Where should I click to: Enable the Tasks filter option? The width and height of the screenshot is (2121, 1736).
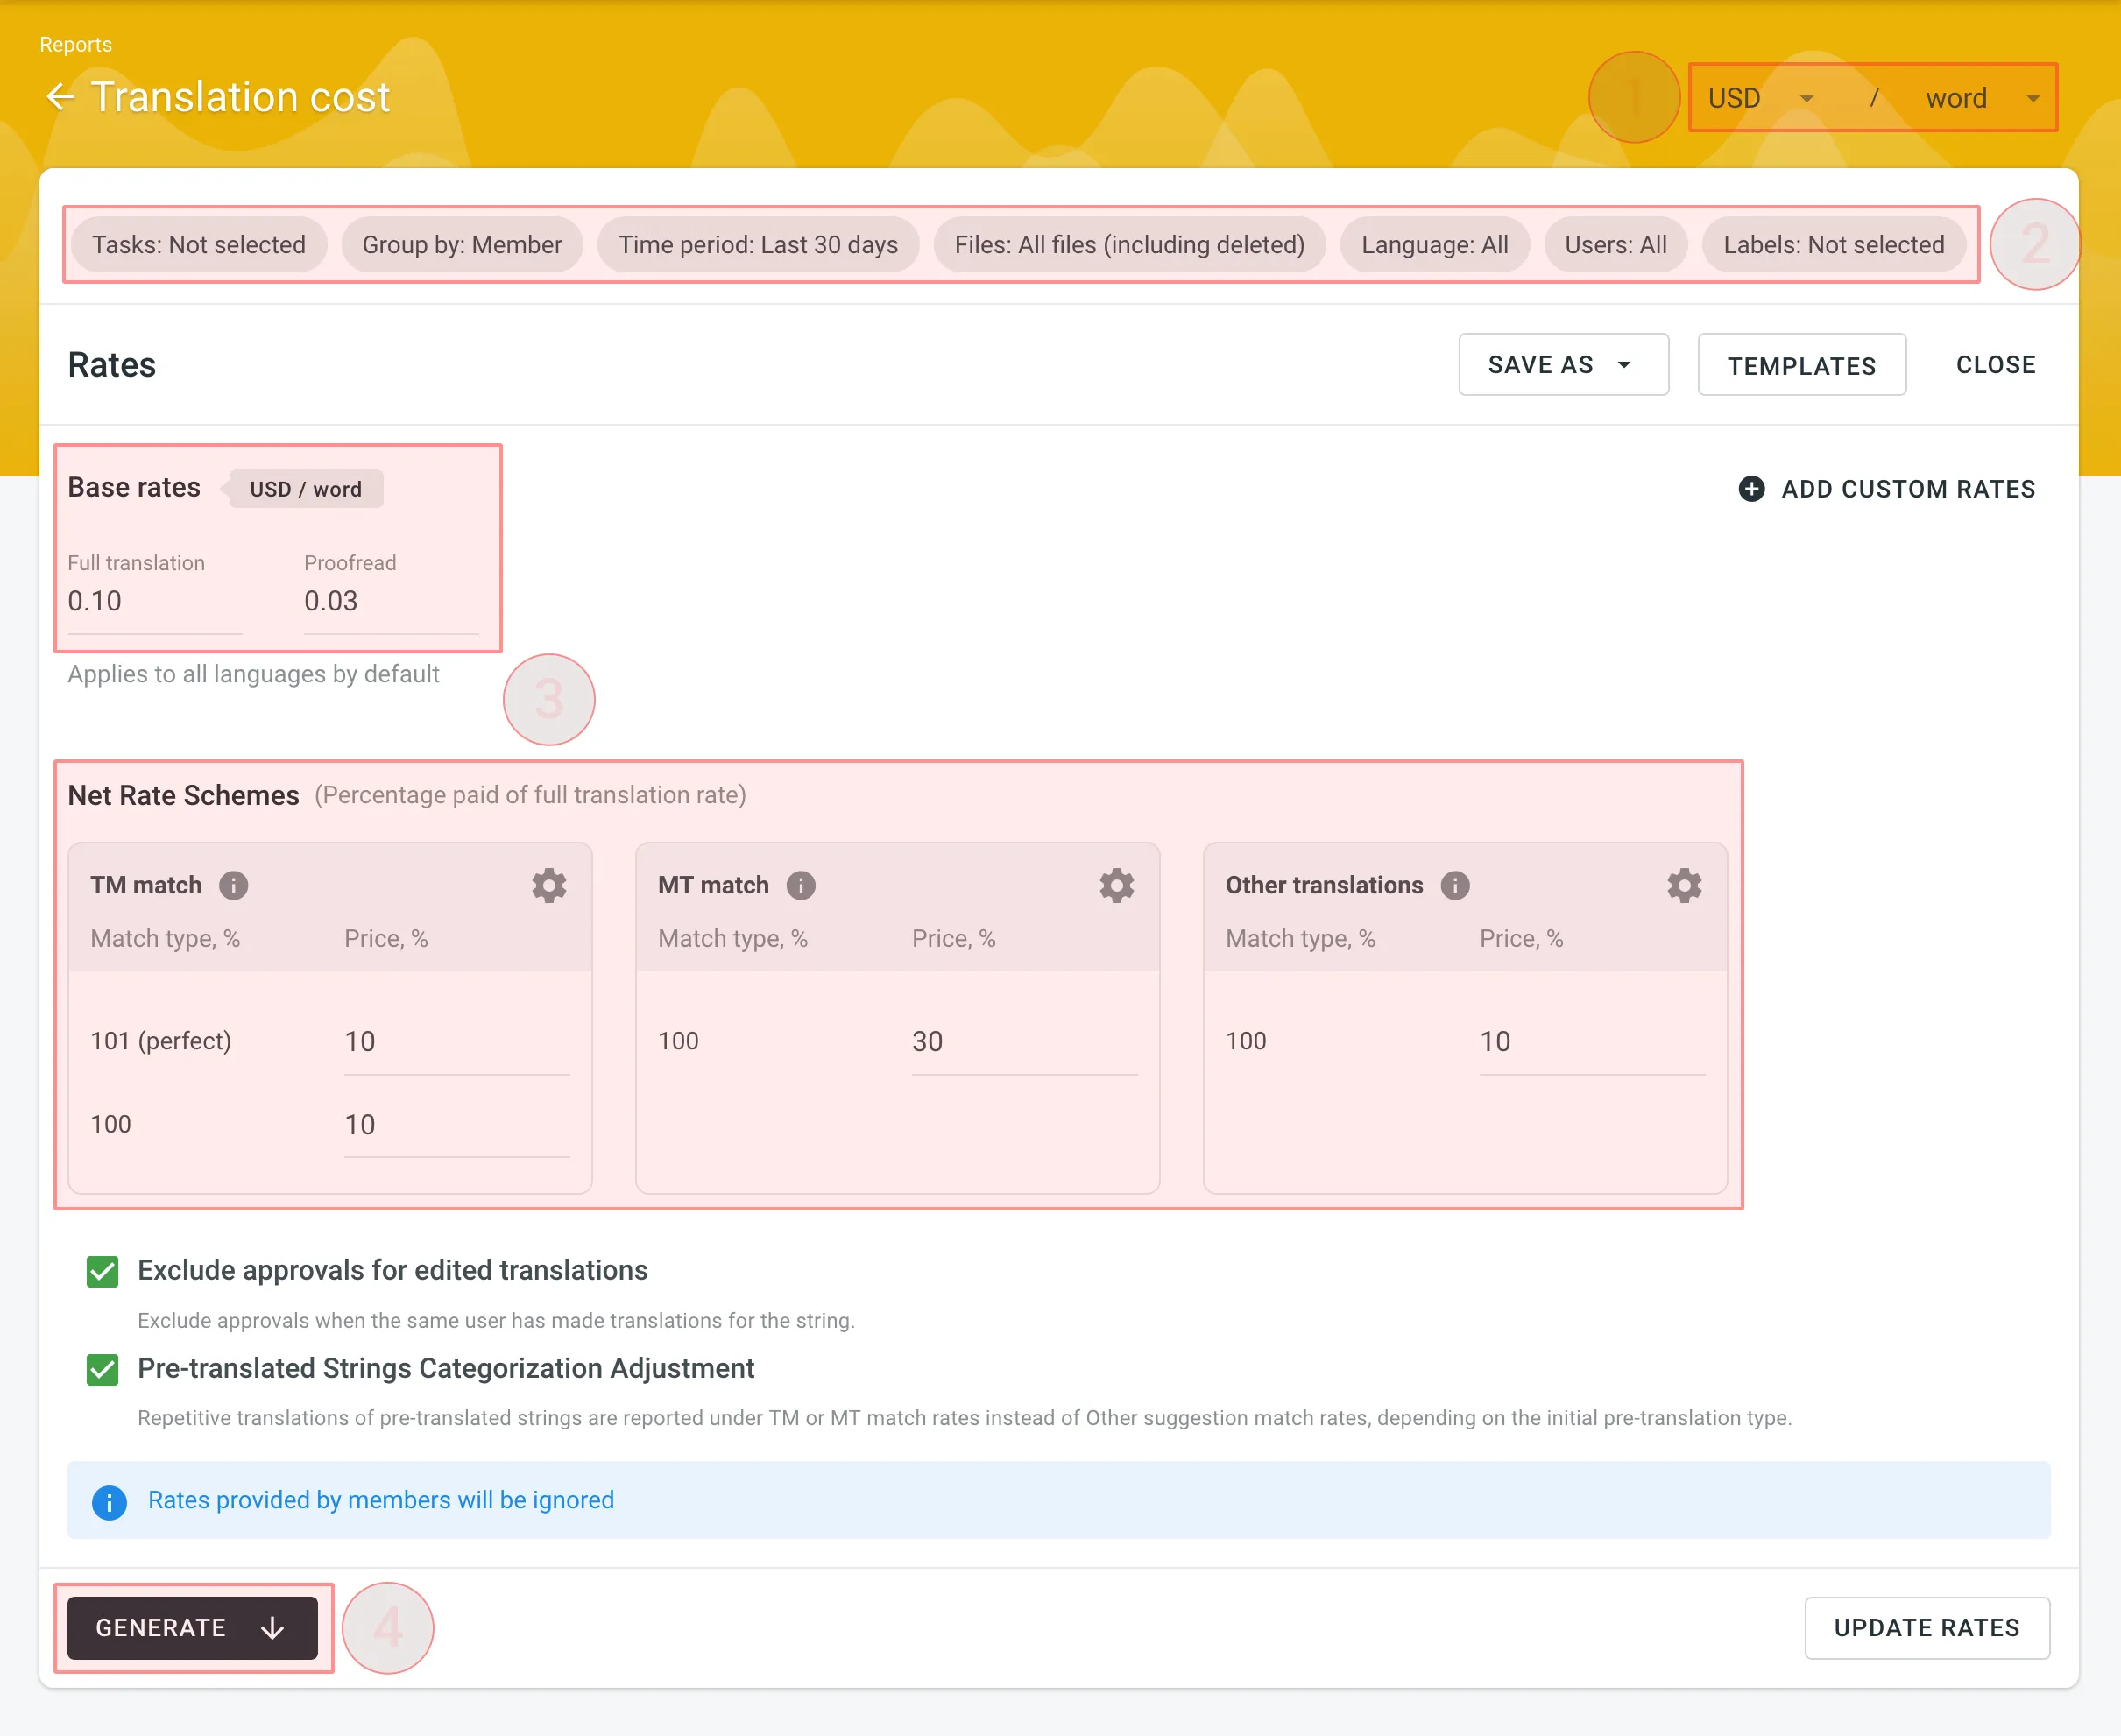[x=199, y=244]
